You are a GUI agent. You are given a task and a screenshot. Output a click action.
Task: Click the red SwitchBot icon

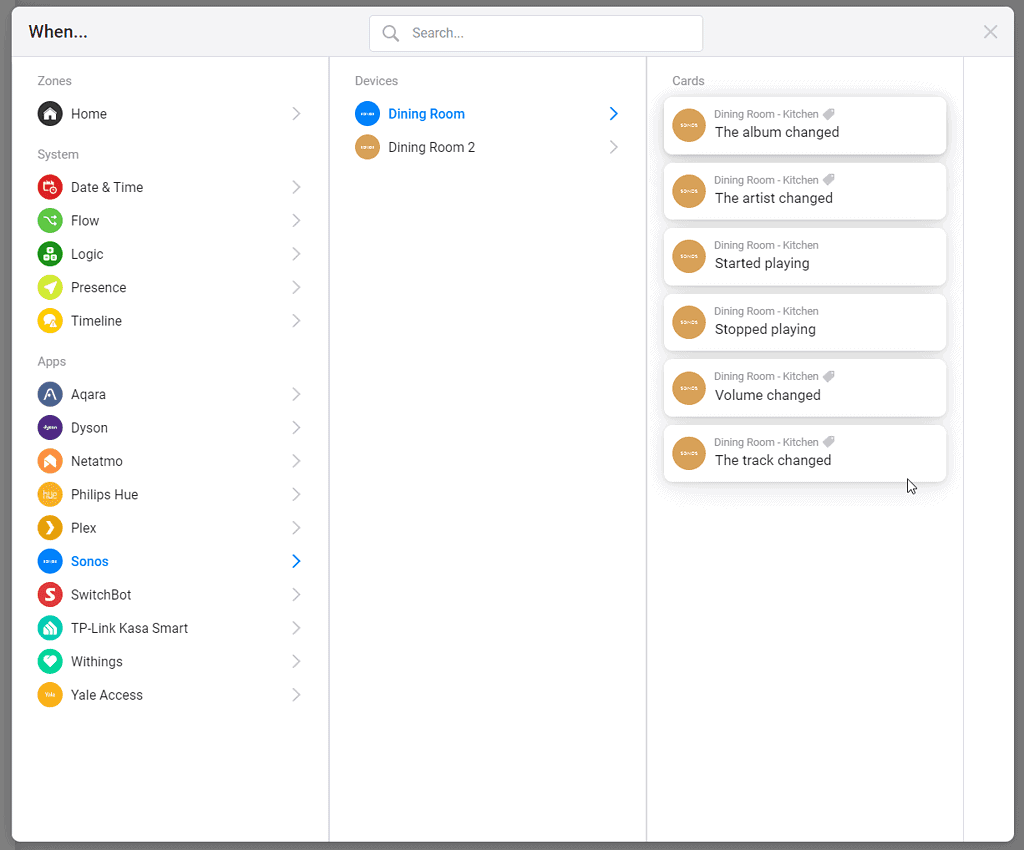coord(50,595)
